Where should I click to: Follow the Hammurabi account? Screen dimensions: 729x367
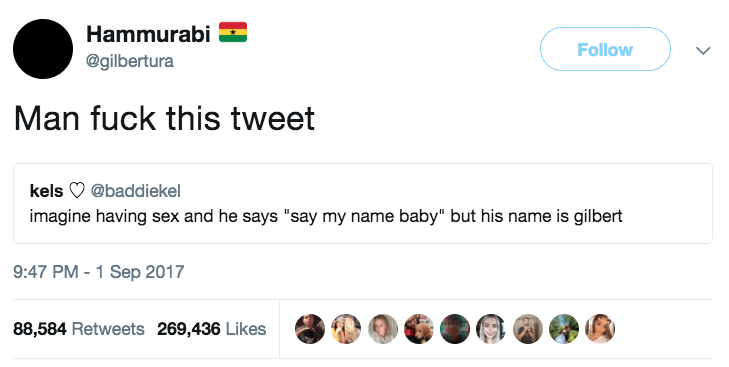[605, 49]
